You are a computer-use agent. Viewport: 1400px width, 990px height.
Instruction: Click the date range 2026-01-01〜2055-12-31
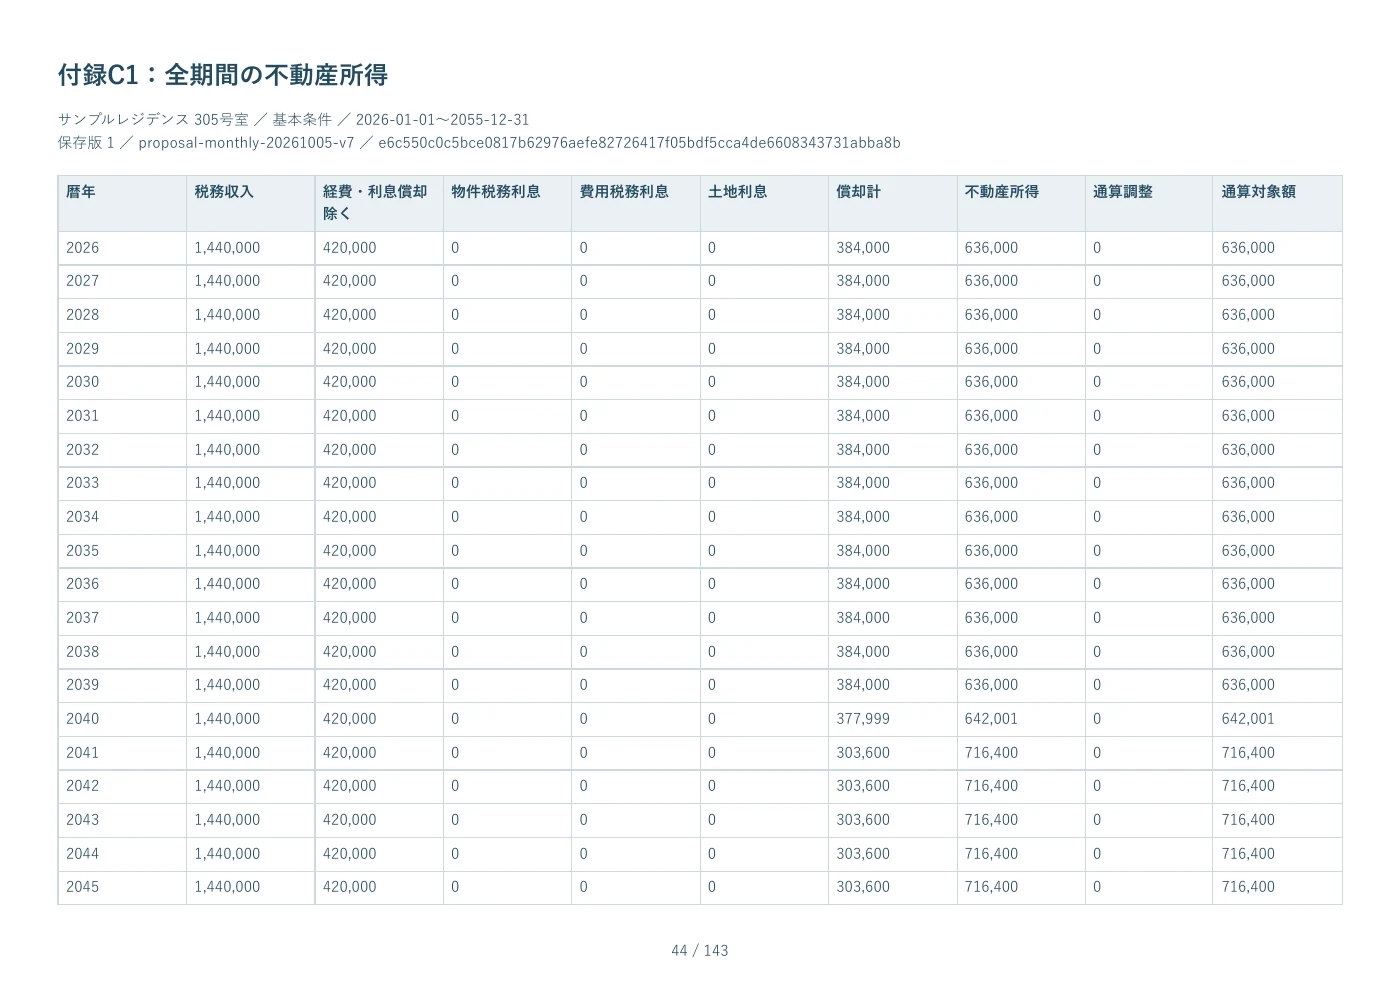(442, 119)
